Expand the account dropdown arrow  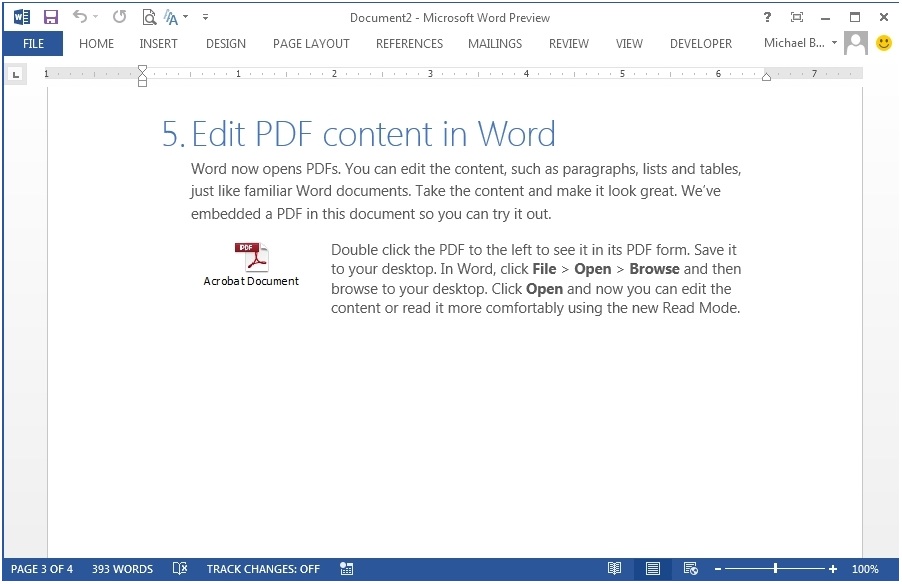(834, 43)
